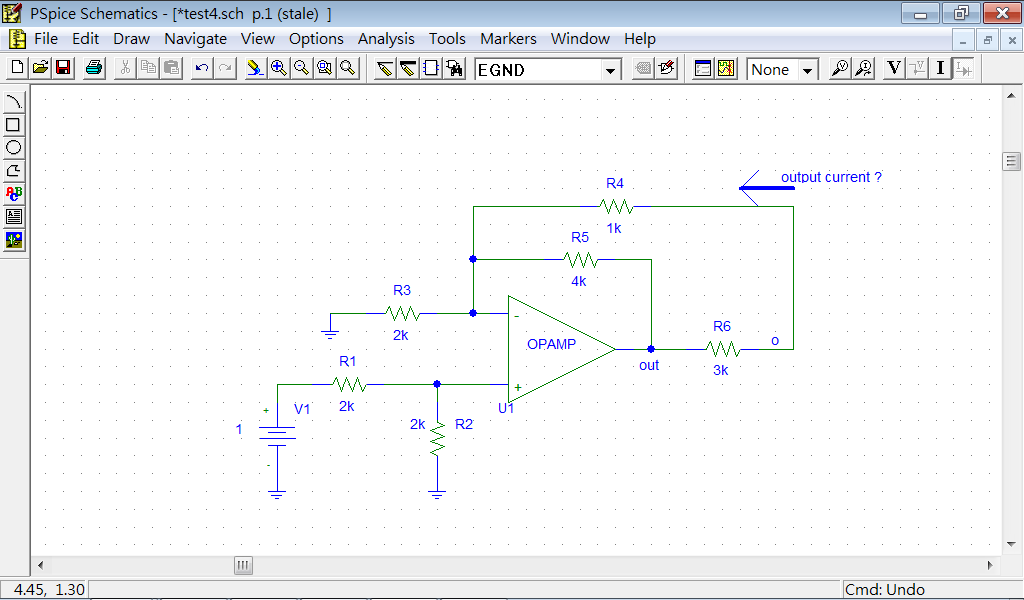Open the Navigate menu
Image resolution: width=1024 pixels, height=600 pixels.
click(195, 39)
